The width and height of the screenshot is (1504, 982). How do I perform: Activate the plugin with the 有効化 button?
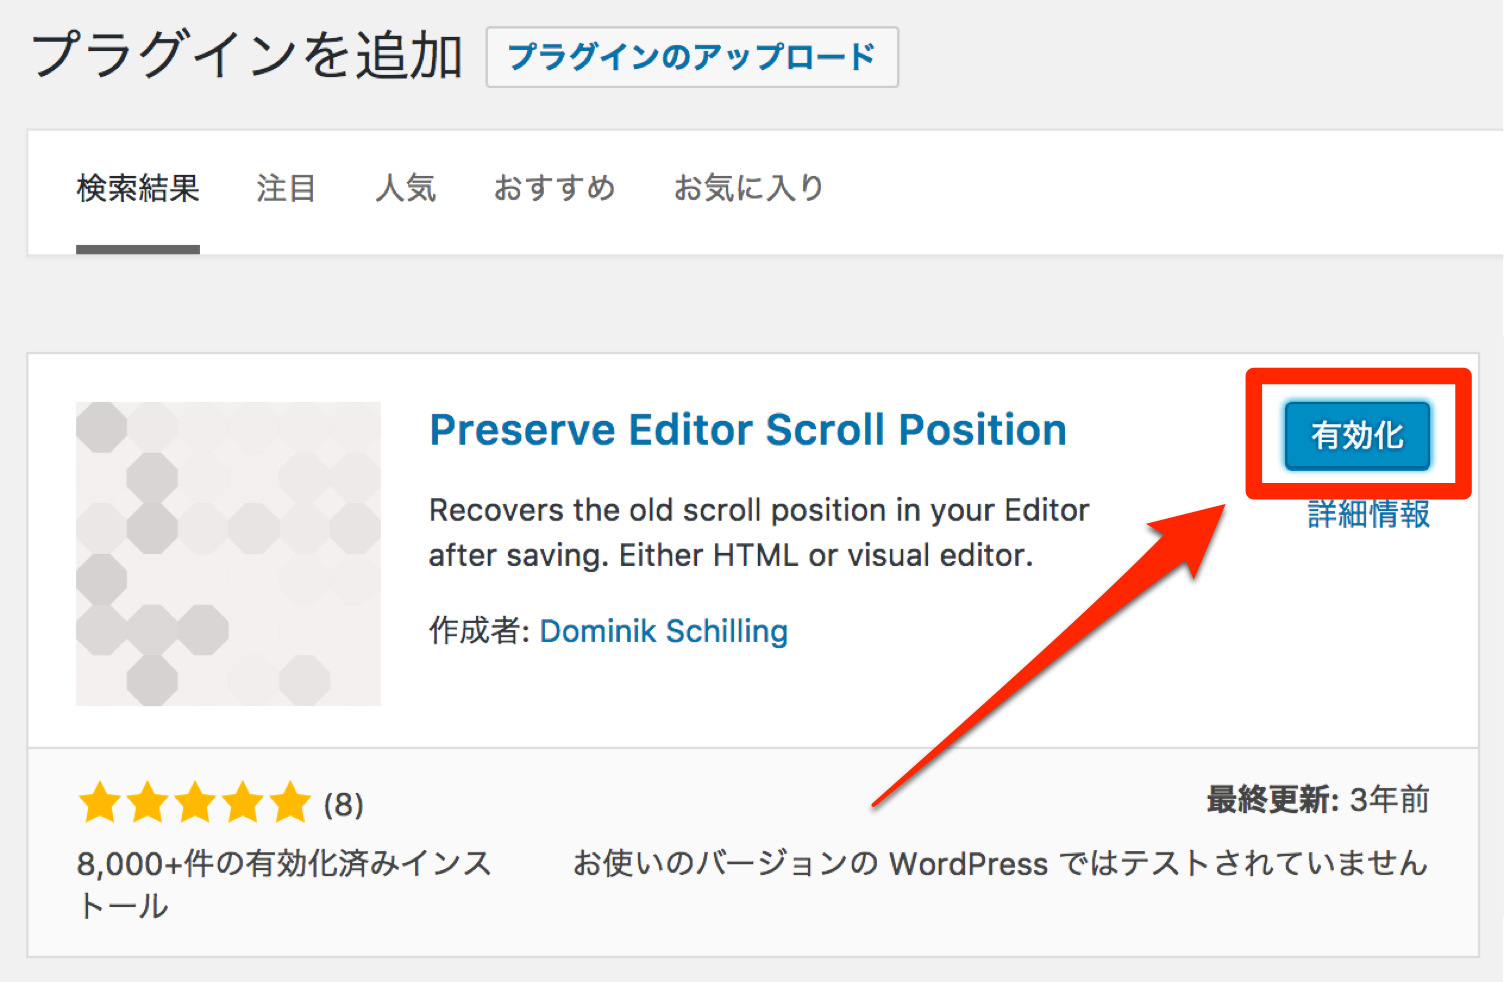pos(1357,435)
